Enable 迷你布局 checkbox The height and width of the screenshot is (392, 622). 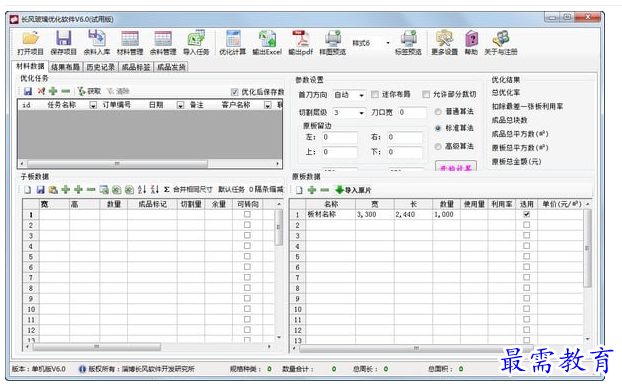coord(375,94)
